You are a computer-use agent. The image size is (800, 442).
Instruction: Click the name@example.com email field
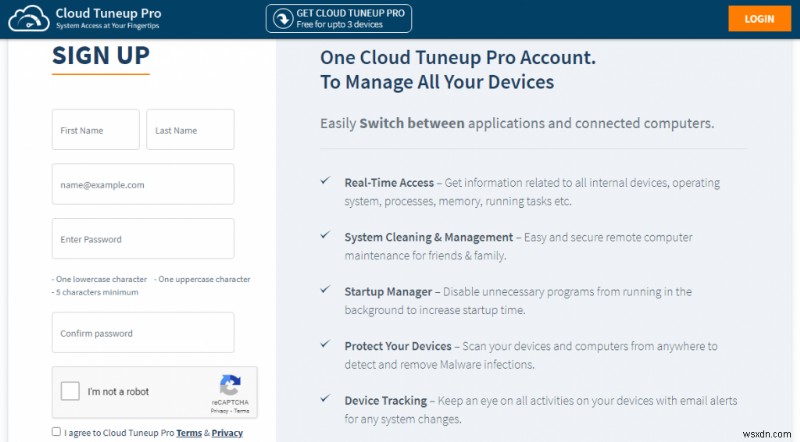pyautogui.click(x=143, y=184)
